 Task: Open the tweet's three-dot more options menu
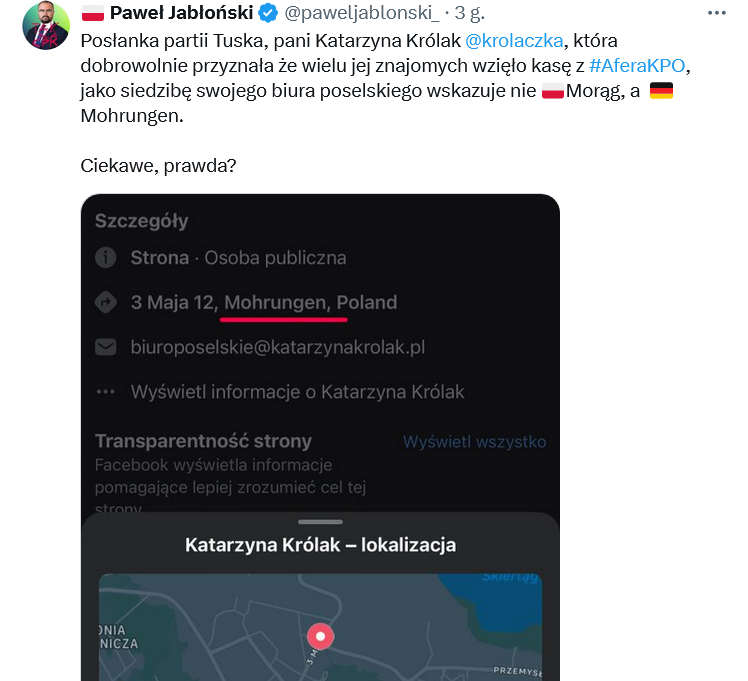pos(717,14)
